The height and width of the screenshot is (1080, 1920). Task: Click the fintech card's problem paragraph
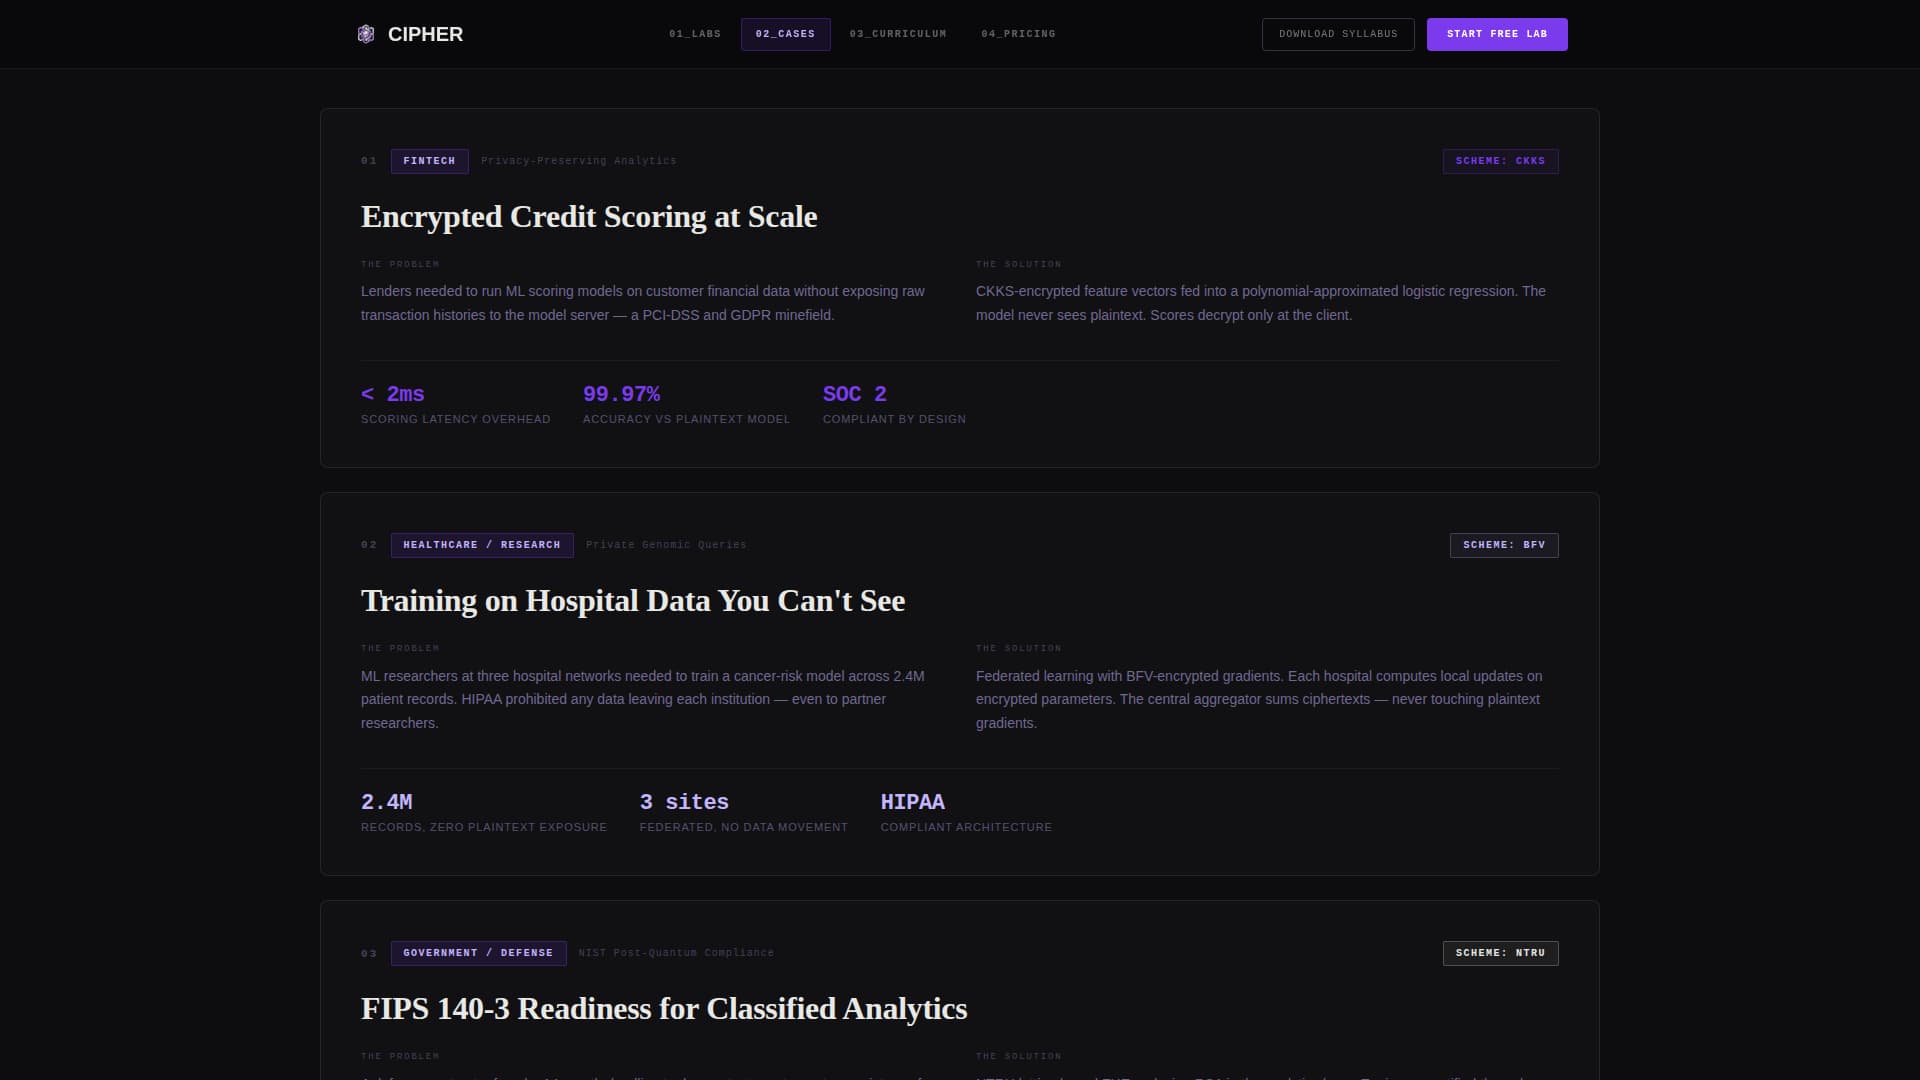point(643,303)
